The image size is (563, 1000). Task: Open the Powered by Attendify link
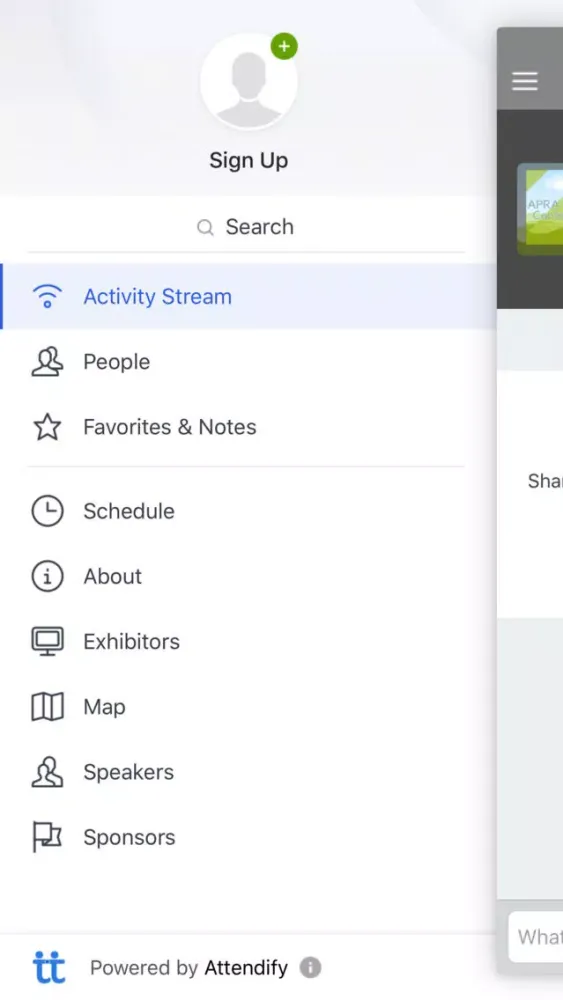click(189, 968)
